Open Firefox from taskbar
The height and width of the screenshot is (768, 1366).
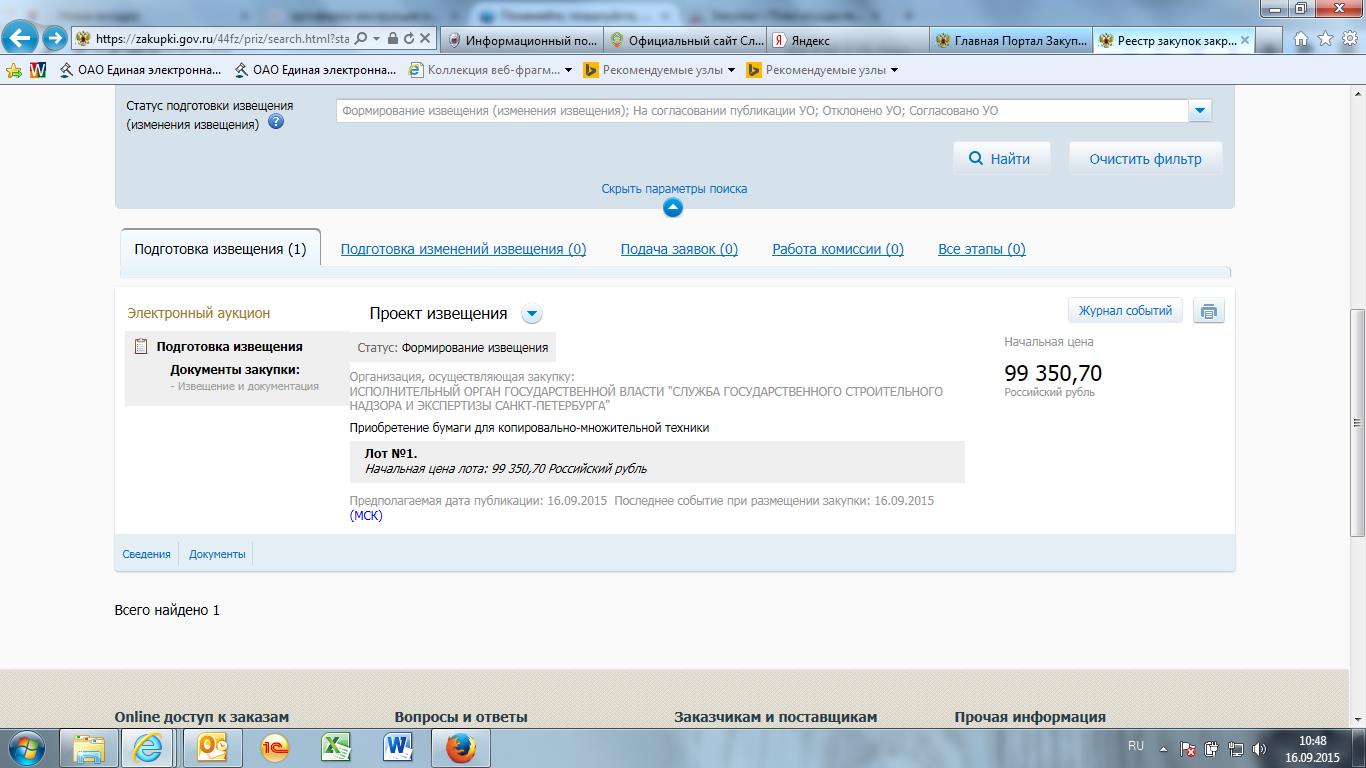(x=460, y=747)
